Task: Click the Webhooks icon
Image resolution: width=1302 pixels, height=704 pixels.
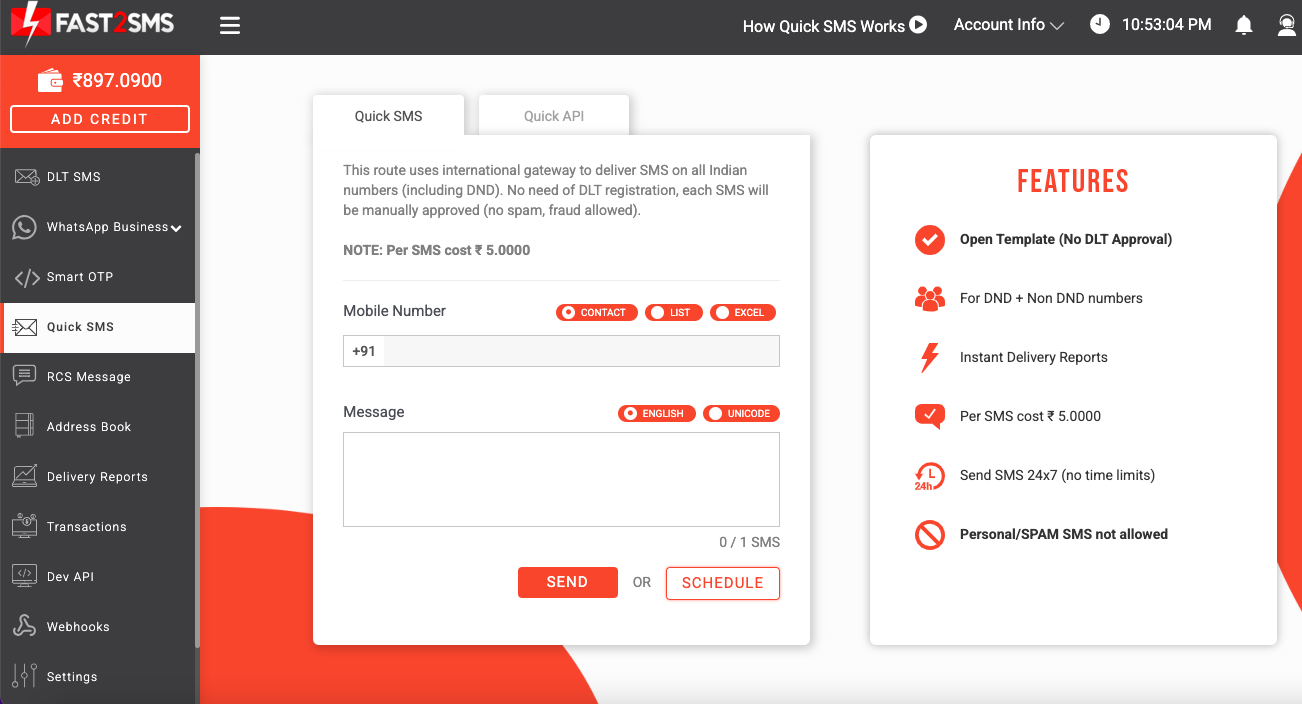Action: click(x=25, y=626)
